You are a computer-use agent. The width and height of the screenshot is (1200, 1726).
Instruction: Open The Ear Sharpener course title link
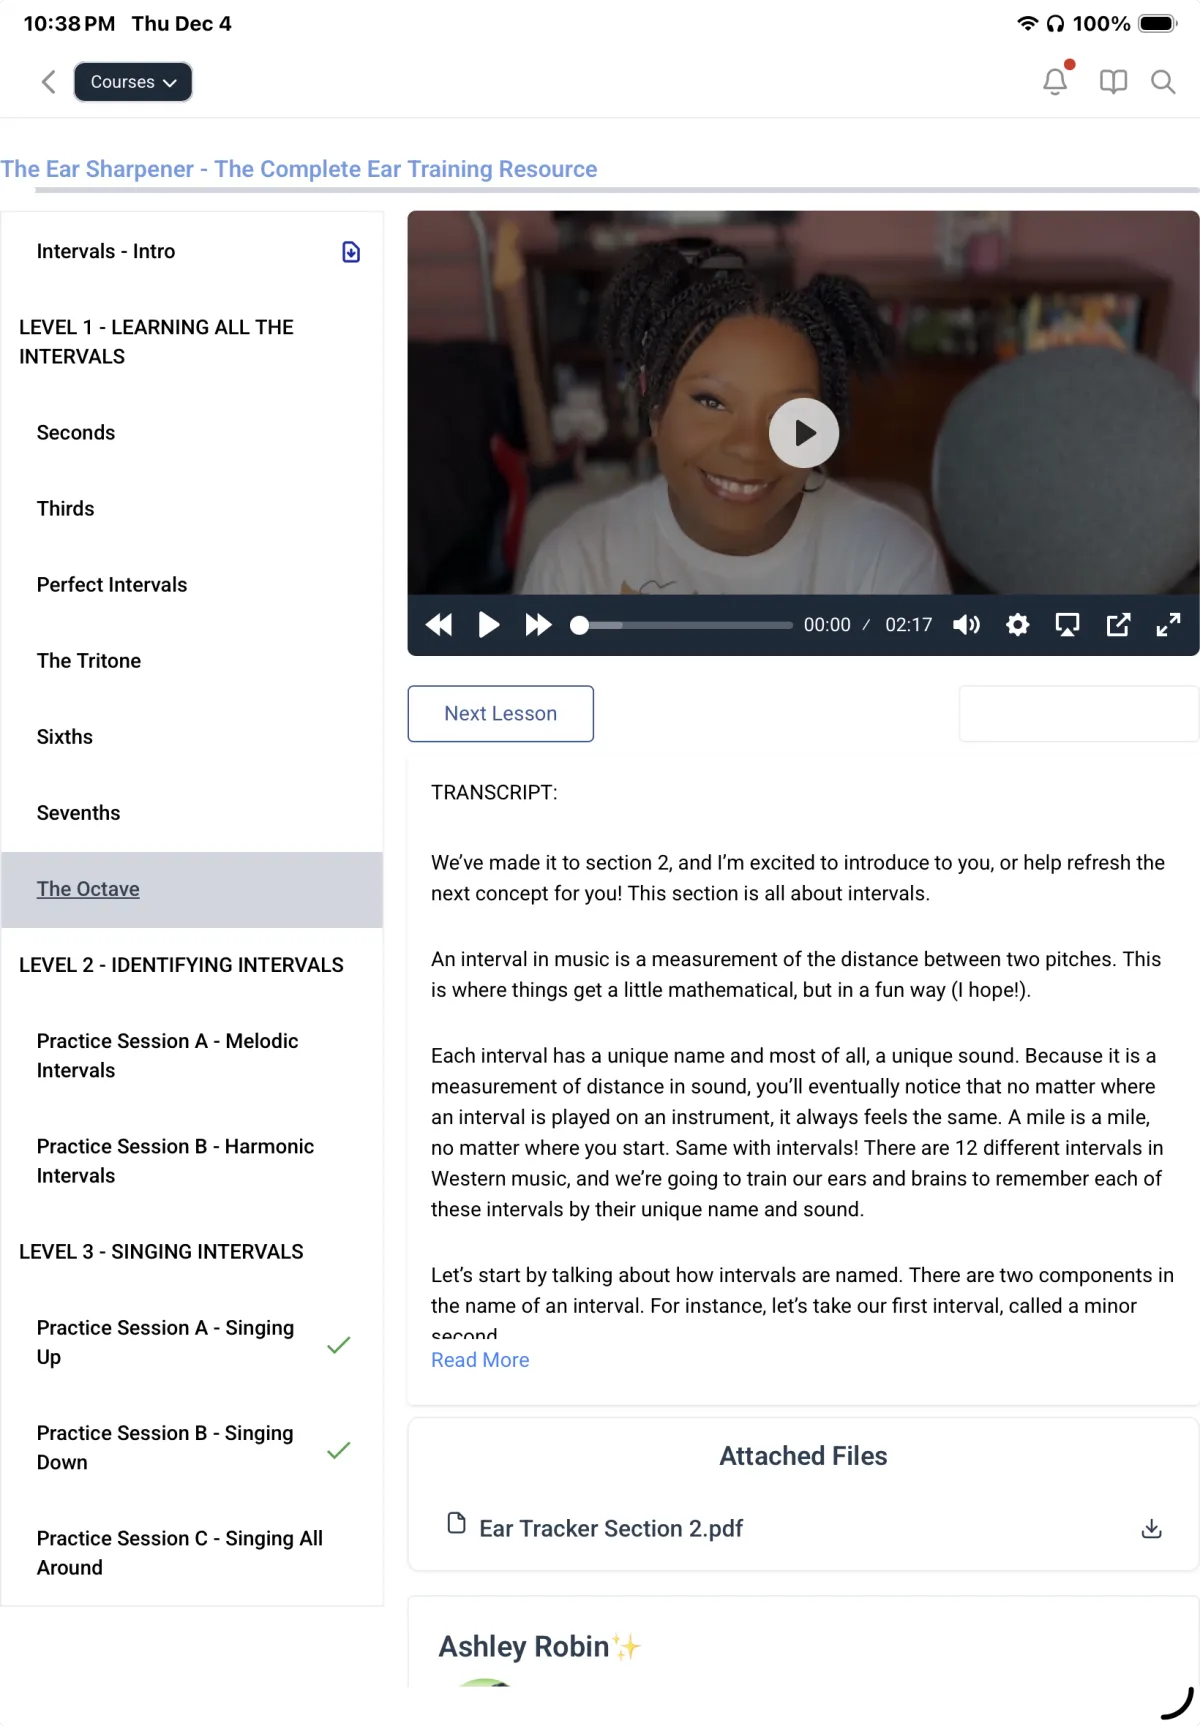pyautogui.click(x=298, y=169)
